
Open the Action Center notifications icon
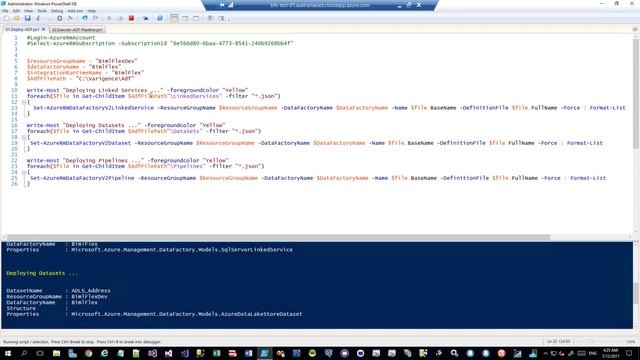pyautogui.click(x=629, y=353)
